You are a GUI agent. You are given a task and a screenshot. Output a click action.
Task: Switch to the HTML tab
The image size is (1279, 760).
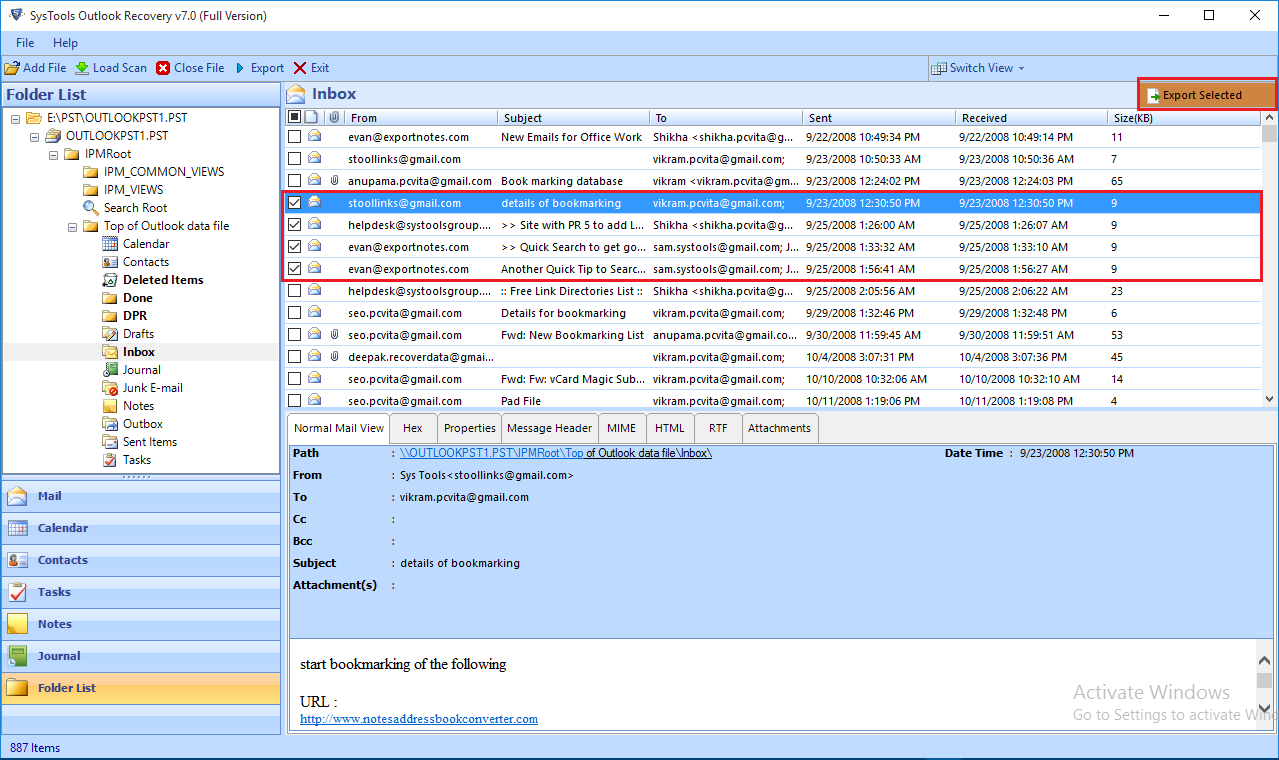click(670, 428)
